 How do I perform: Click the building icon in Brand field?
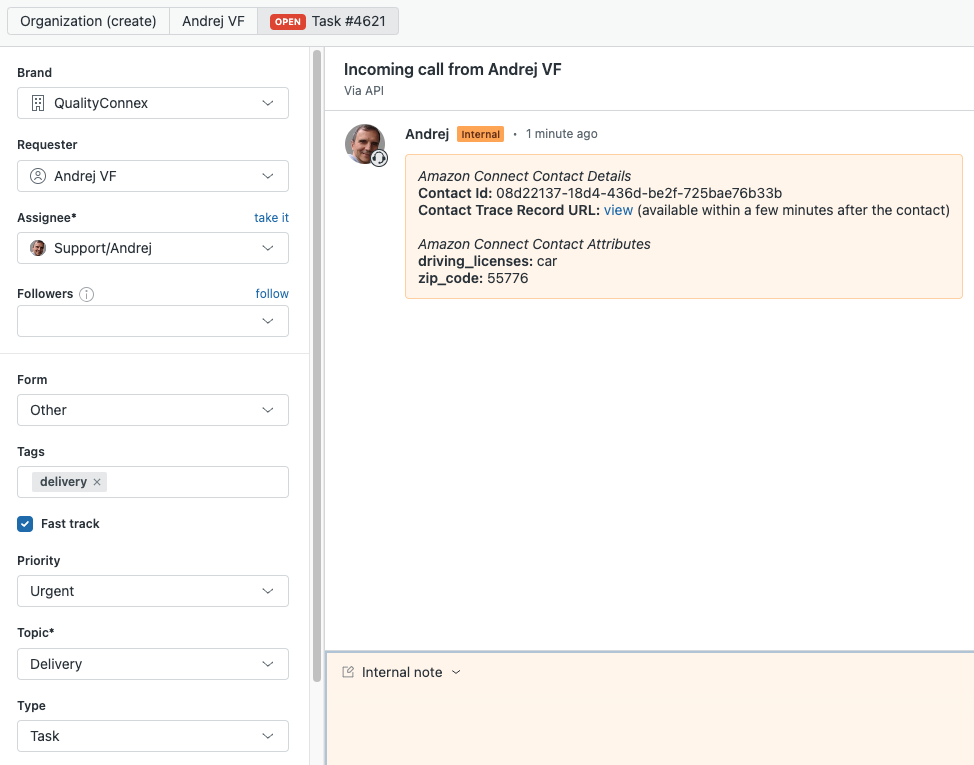point(38,103)
